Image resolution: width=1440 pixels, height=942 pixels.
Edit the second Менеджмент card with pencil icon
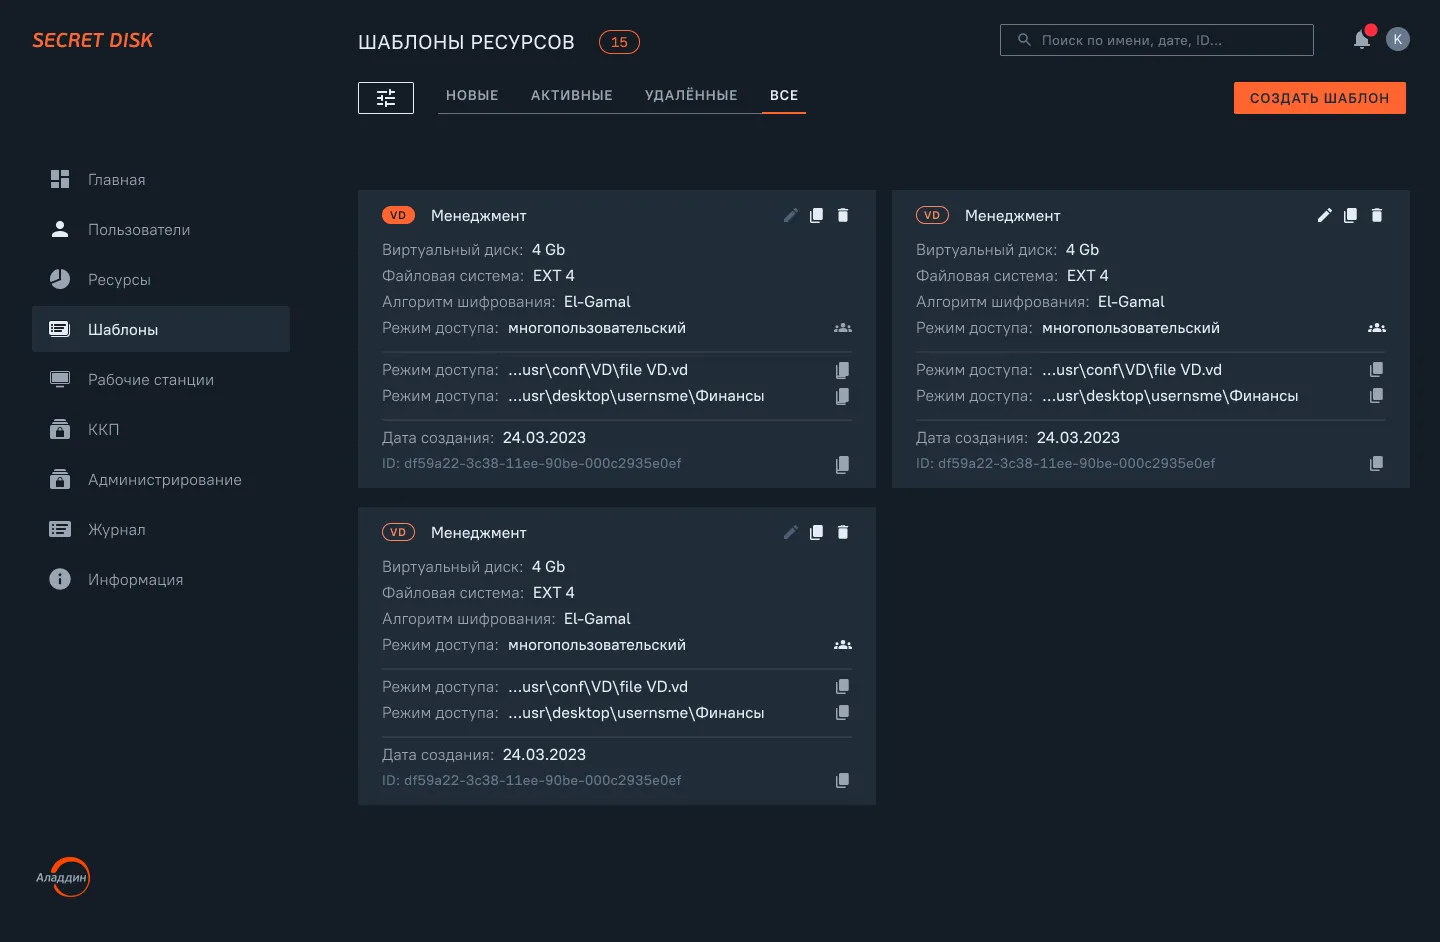point(1324,215)
